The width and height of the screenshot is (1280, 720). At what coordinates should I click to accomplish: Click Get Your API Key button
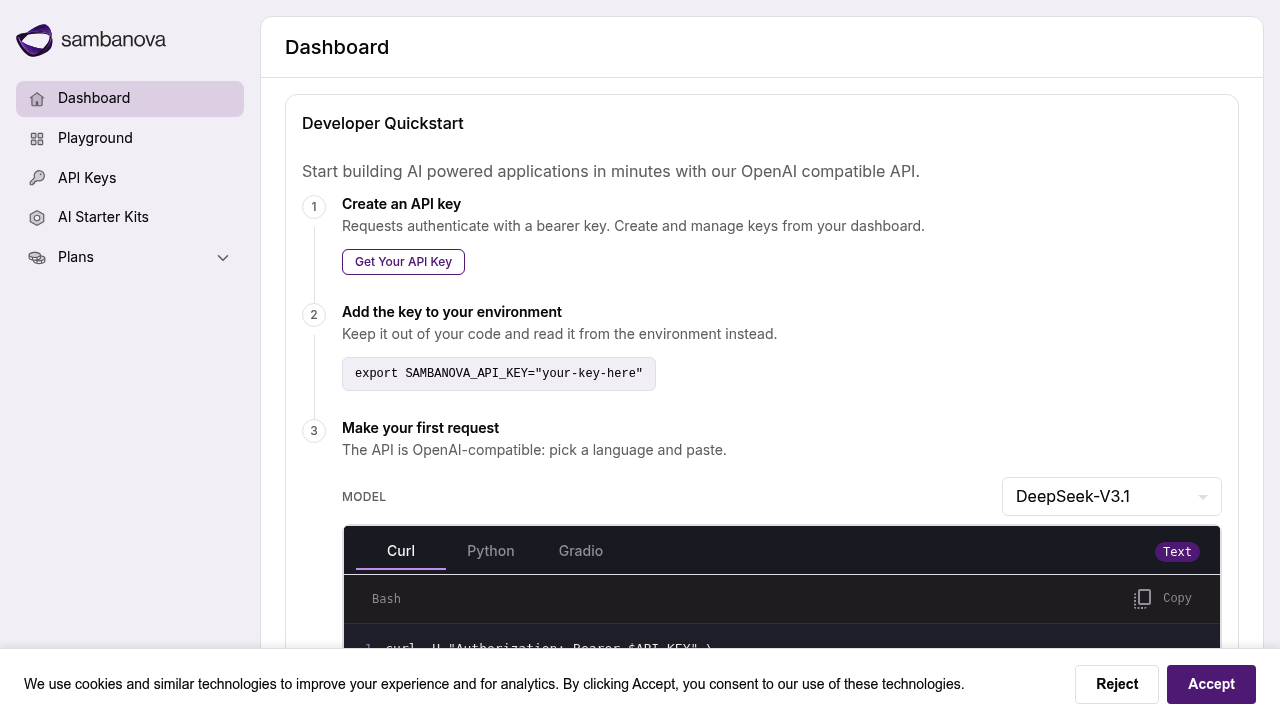coord(403,262)
